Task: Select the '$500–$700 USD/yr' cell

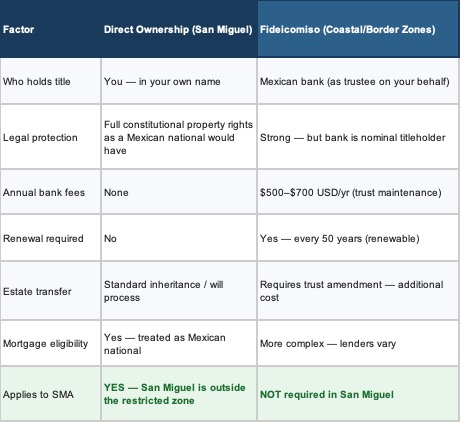Action: 351,192
